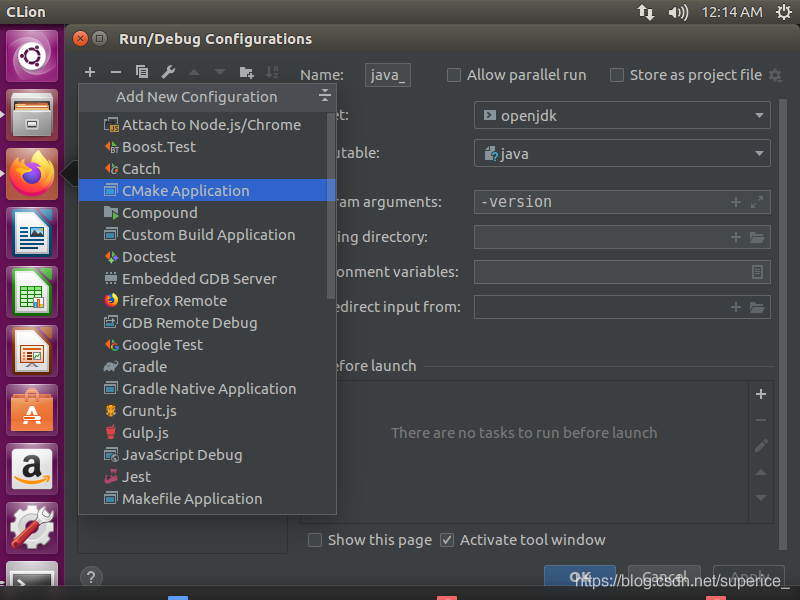The image size is (800, 600).
Task: Click the help question mark button
Action: pyautogui.click(x=91, y=577)
